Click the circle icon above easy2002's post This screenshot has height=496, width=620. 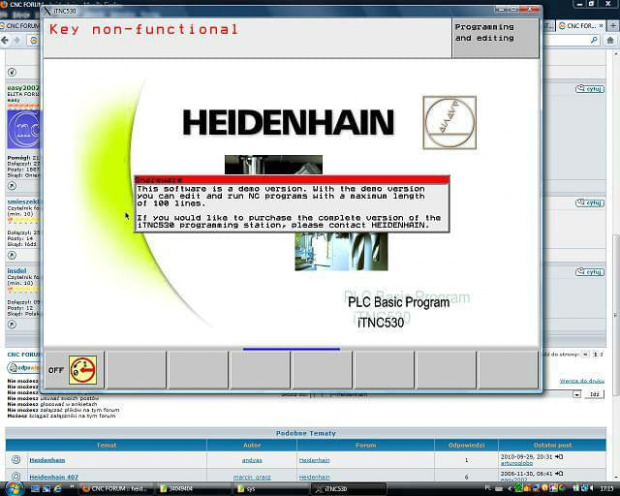coord(12,72)
